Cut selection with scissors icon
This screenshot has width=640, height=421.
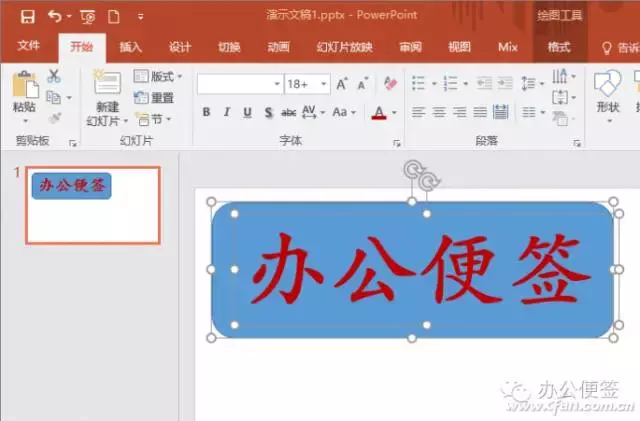(54, 76)
